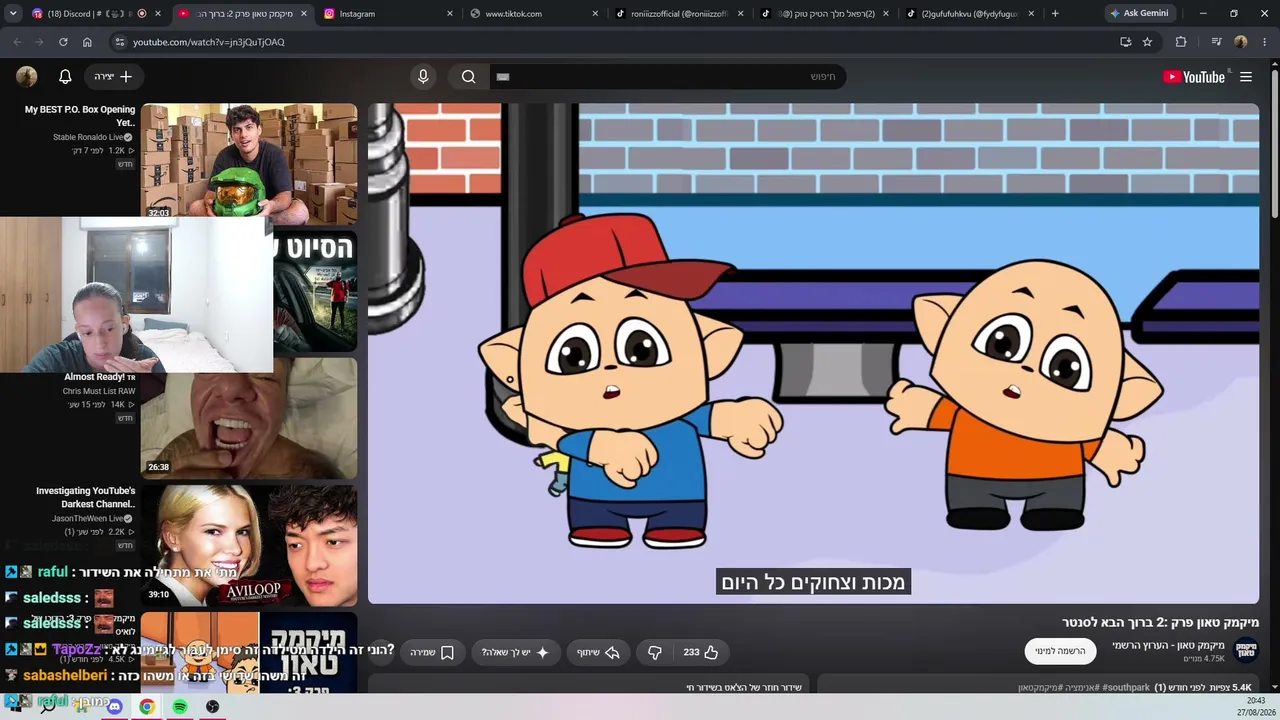Screen dimensions: 1280x720
Task: Go to the YouTube home logo
Action: tap(1194, 77)
